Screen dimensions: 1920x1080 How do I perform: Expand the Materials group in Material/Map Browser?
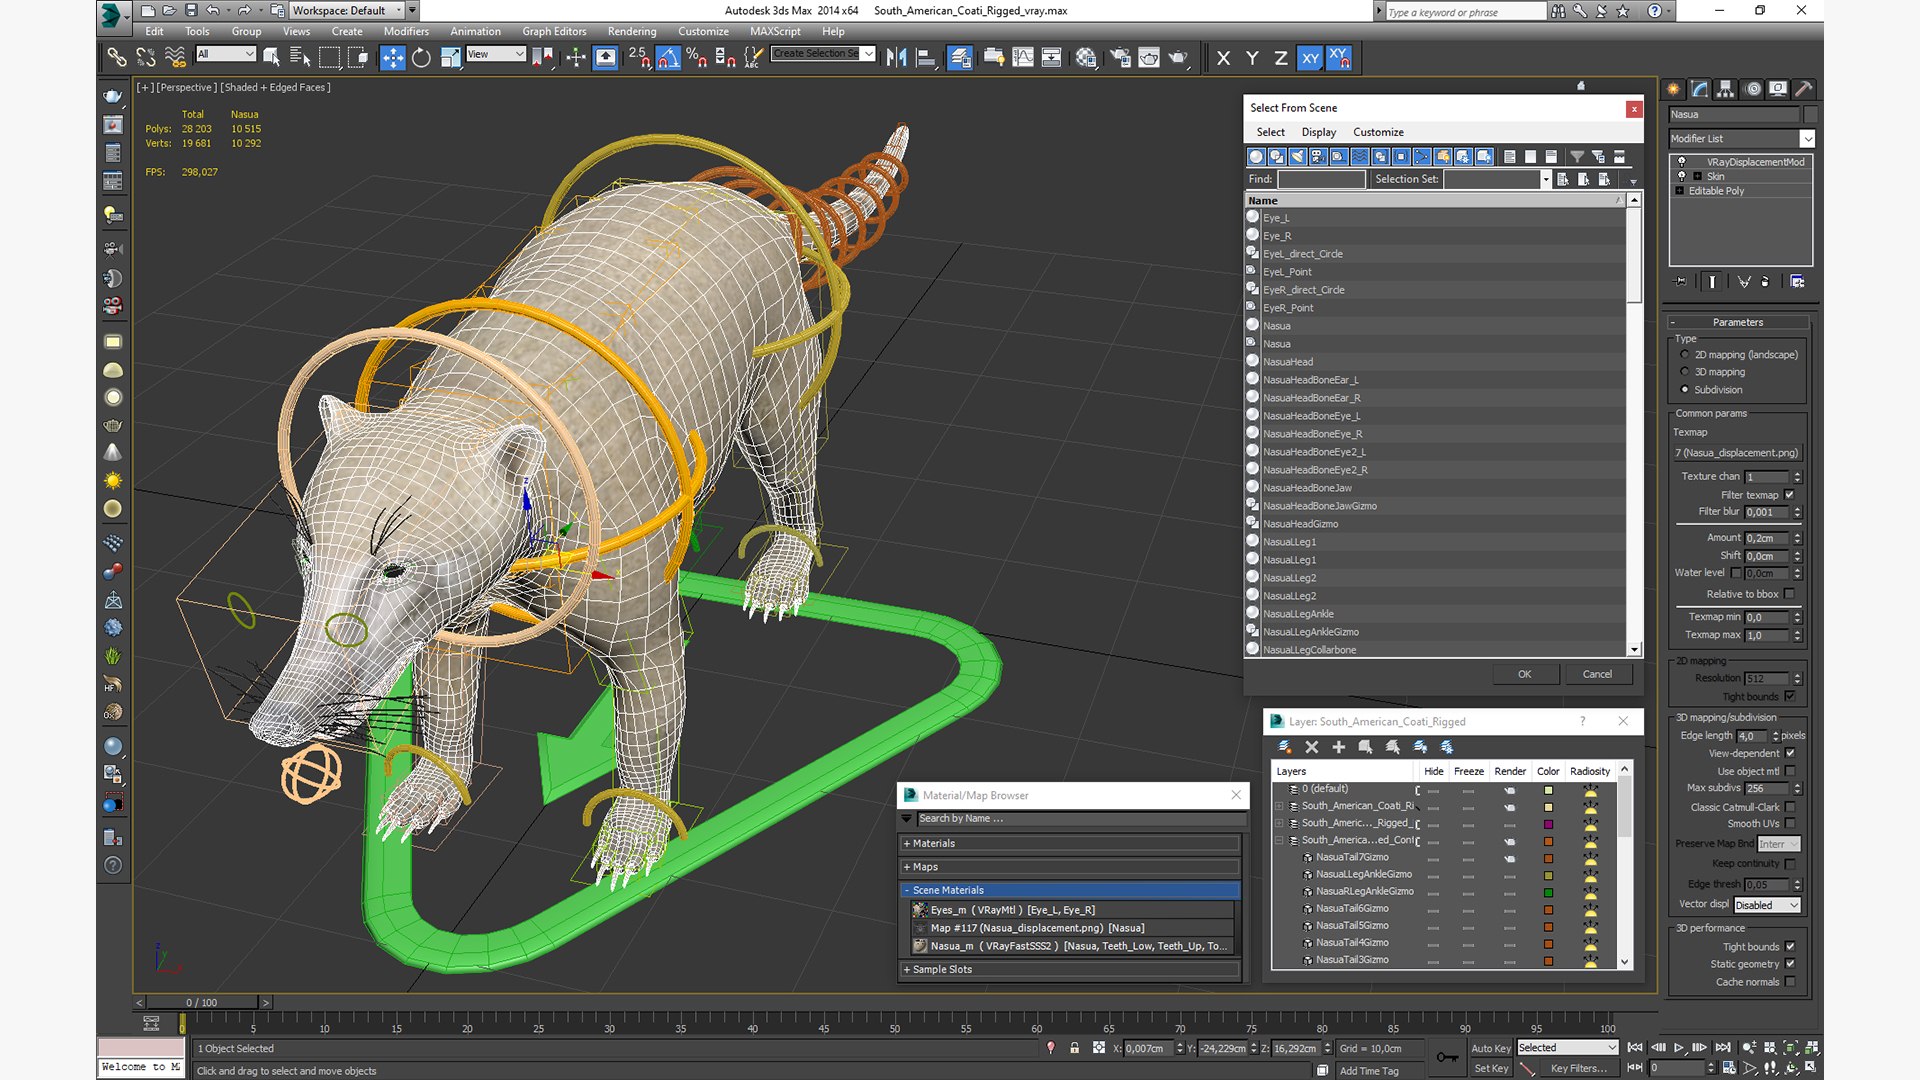click(x=1070, y=843)
